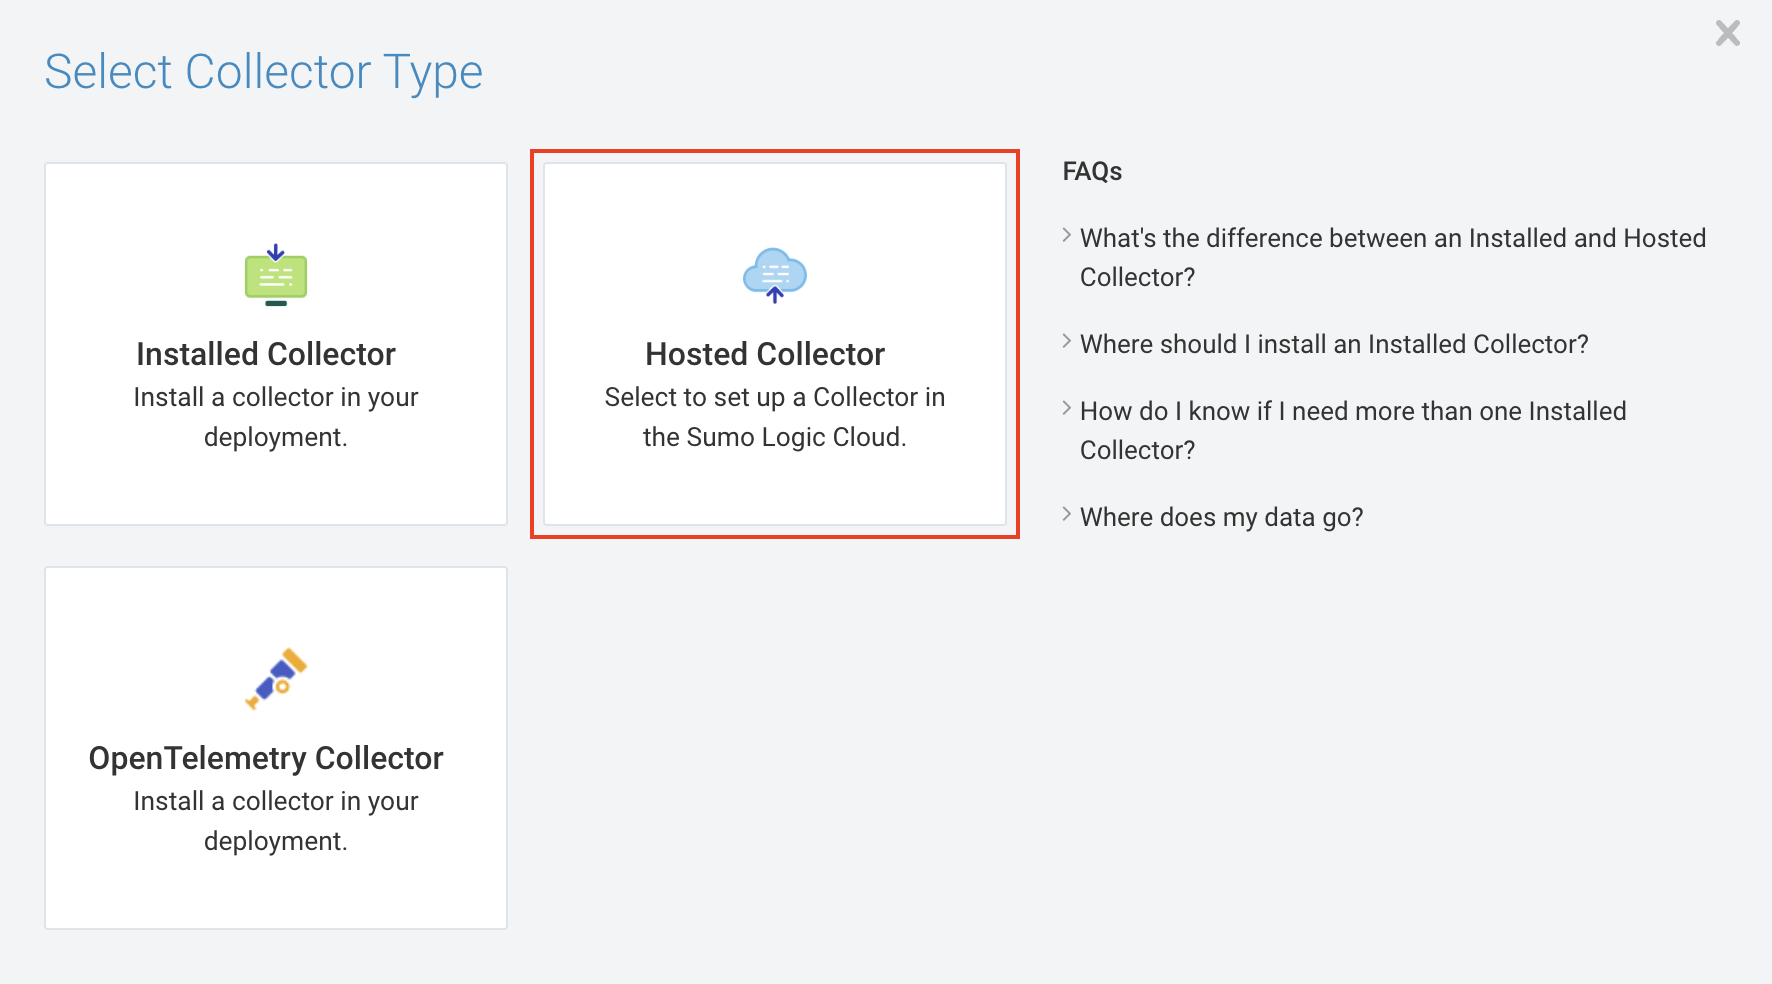Click the green Installed Collector monitor icon
1772x984 pixels.
[x=276, y=275]
